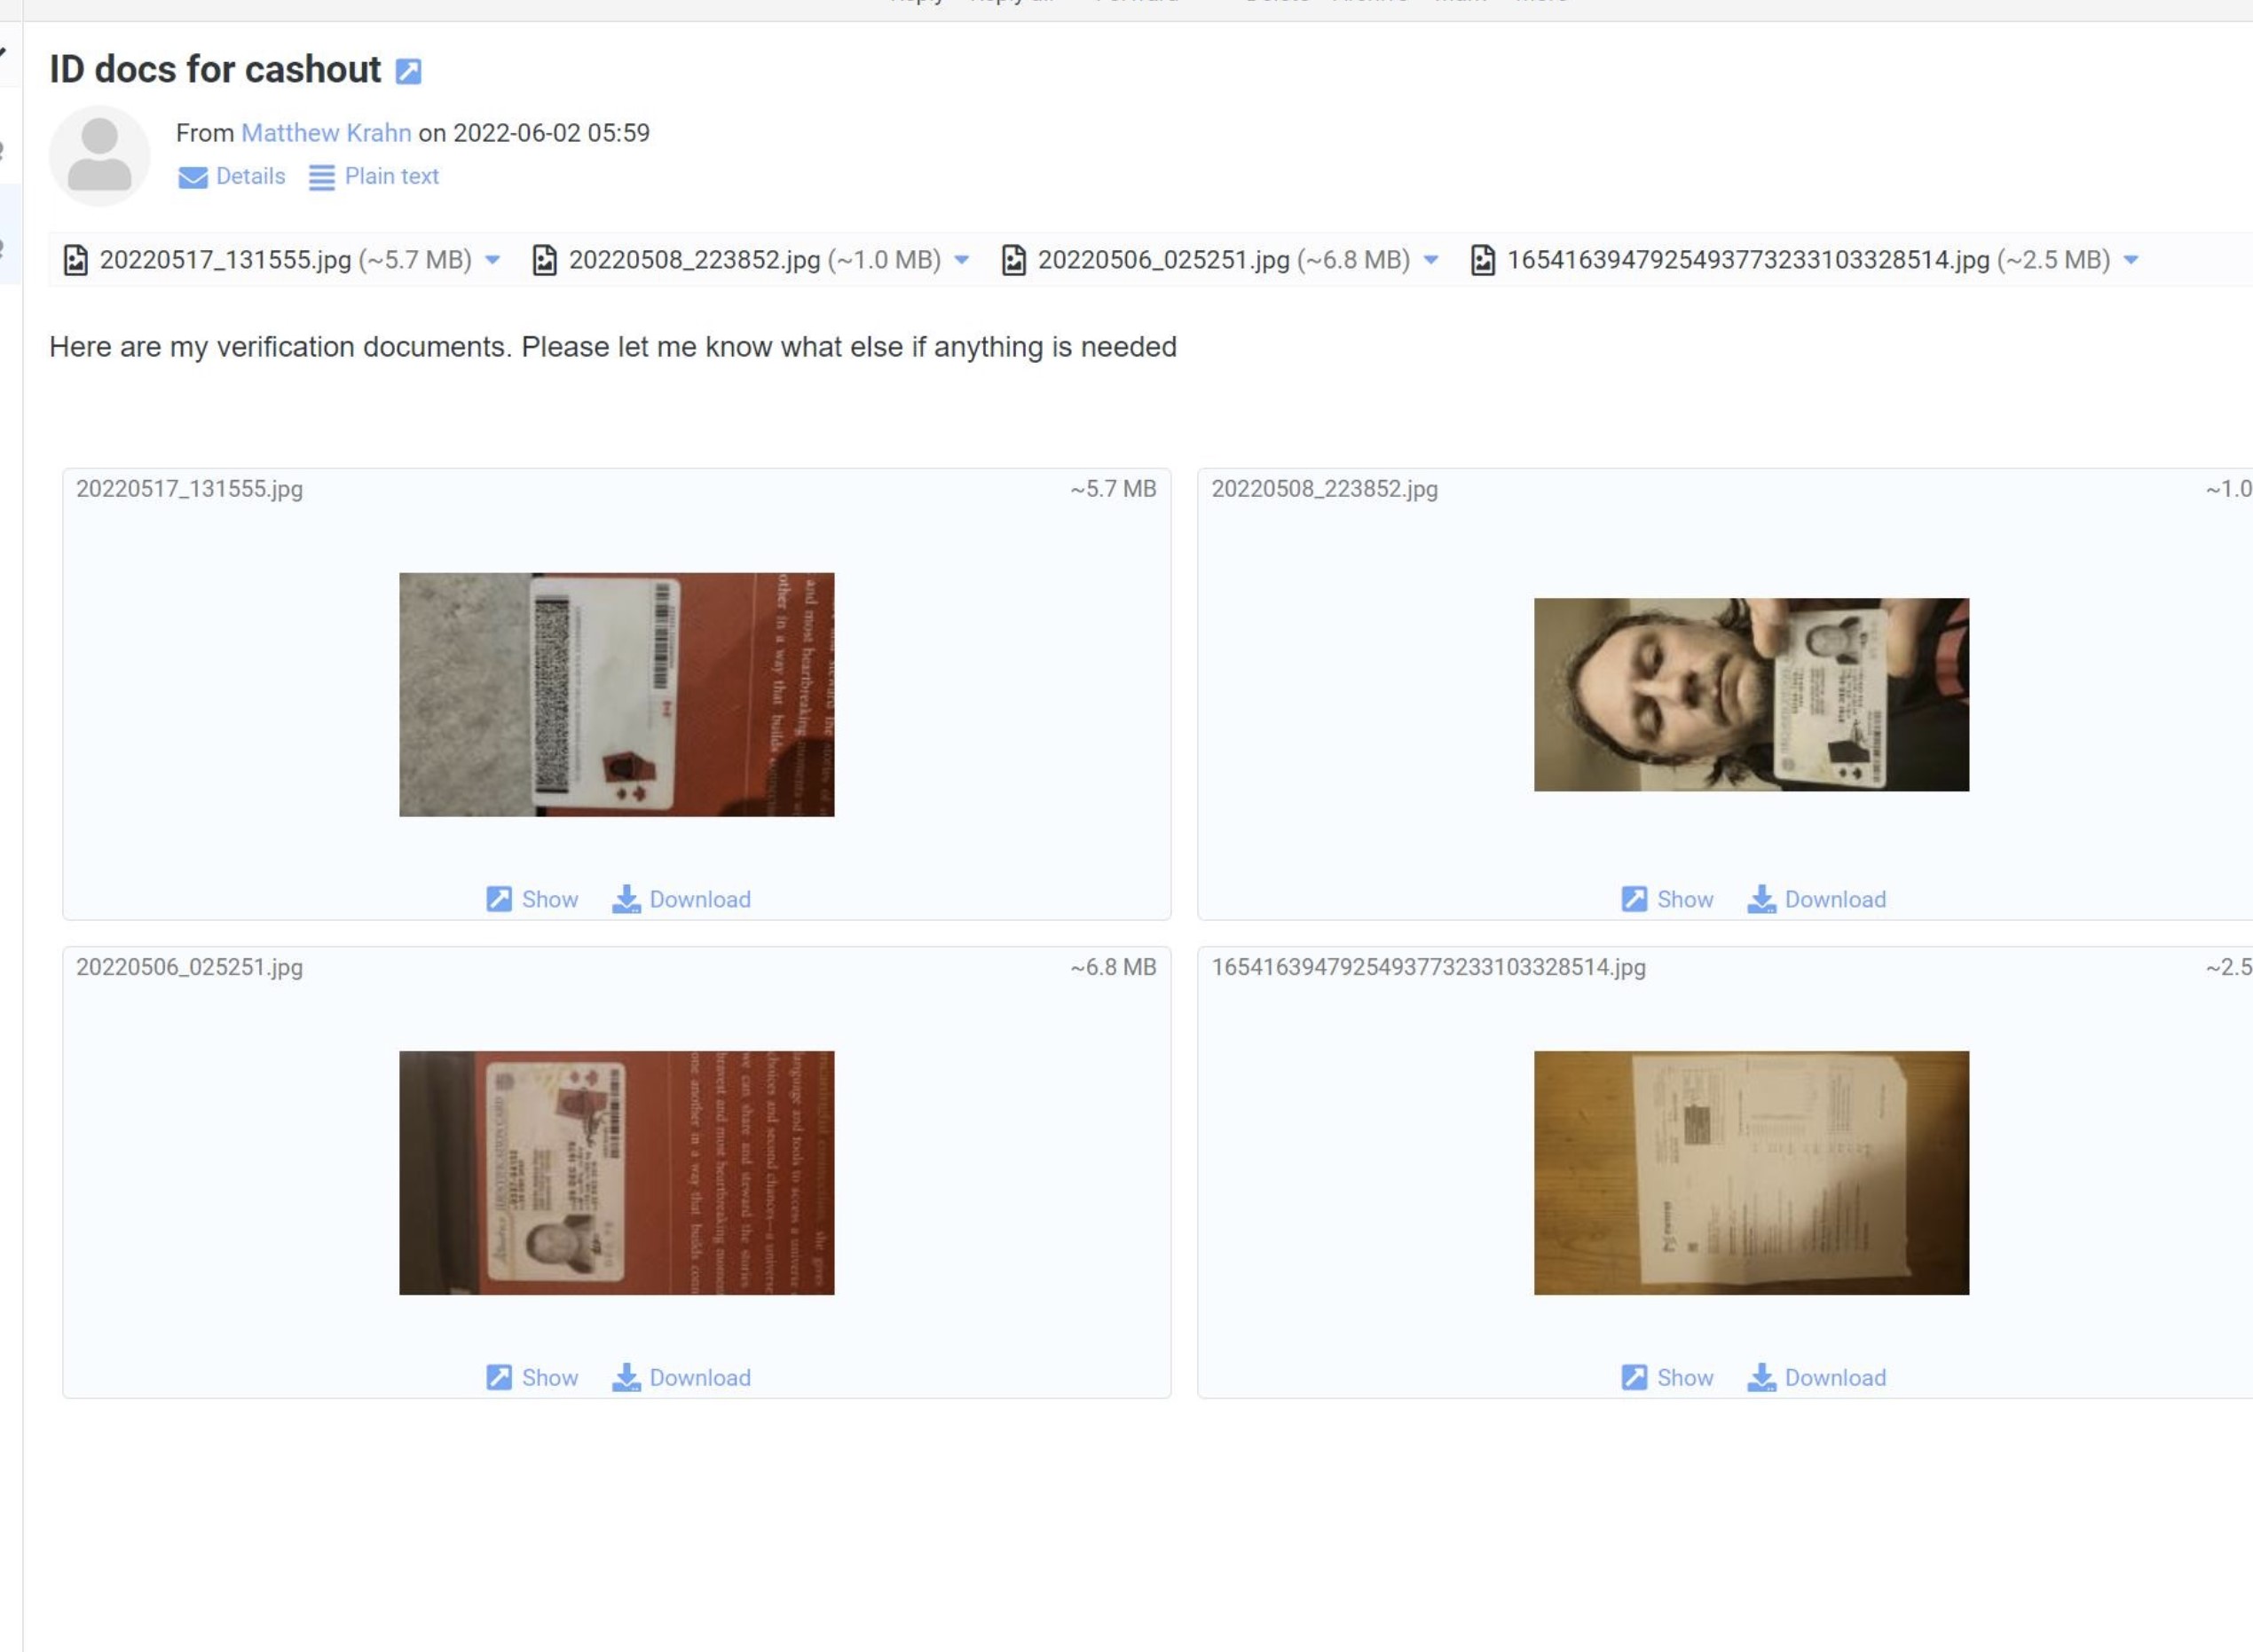Open sender Matthew Krahn link
Viewport: 2253px width, 1652px height.
tap(326, 133)
